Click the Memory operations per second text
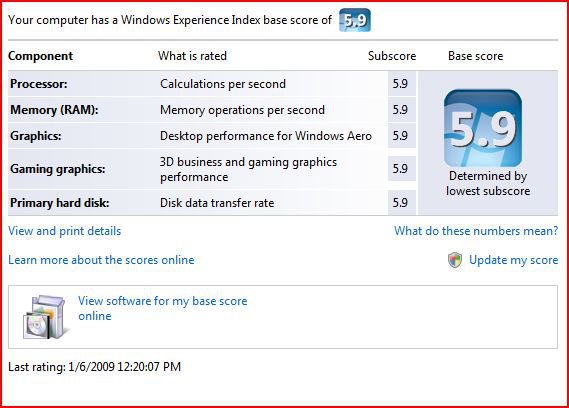The image size is (569, 408). coord(242,110)
